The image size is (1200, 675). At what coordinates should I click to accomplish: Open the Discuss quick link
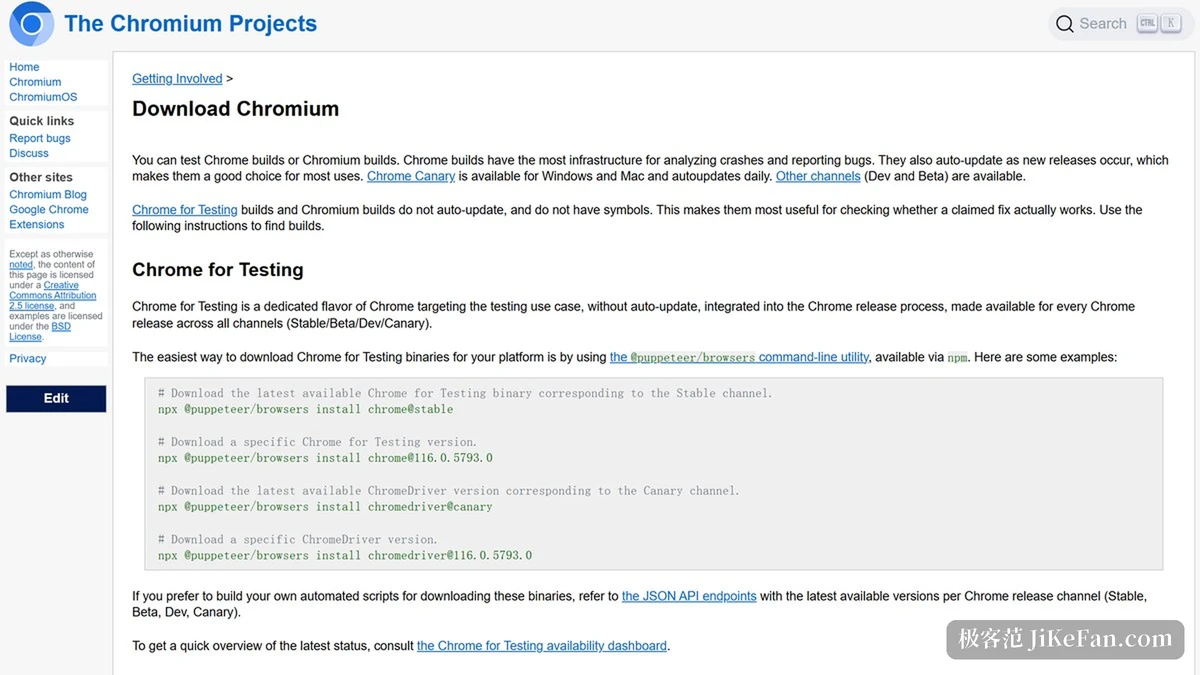[29, 154]
